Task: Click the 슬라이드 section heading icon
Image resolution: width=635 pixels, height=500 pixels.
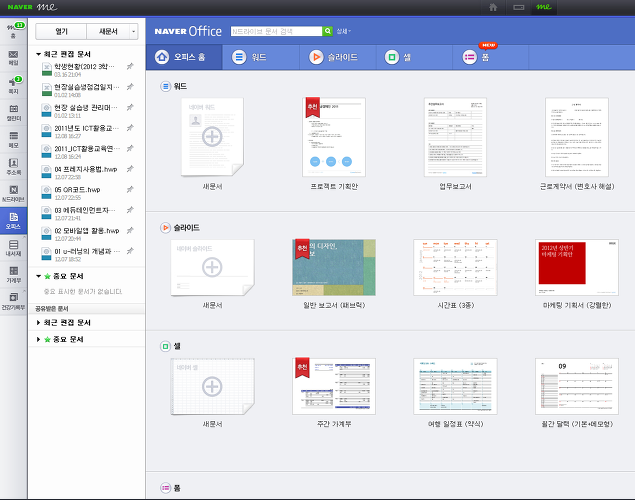Action: [165, 228]
